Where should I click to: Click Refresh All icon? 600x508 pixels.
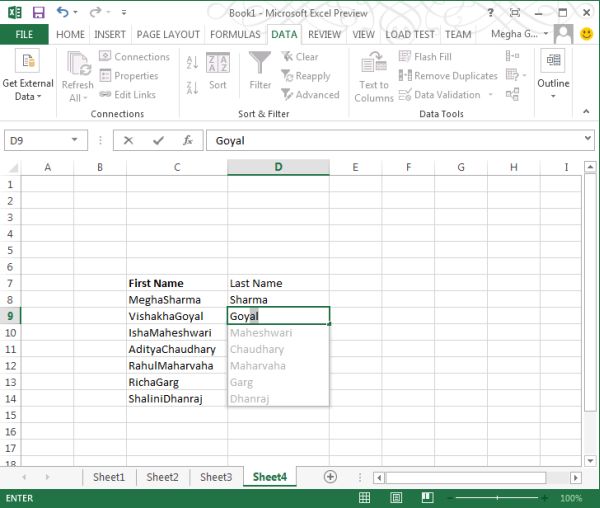coord(78,77)
